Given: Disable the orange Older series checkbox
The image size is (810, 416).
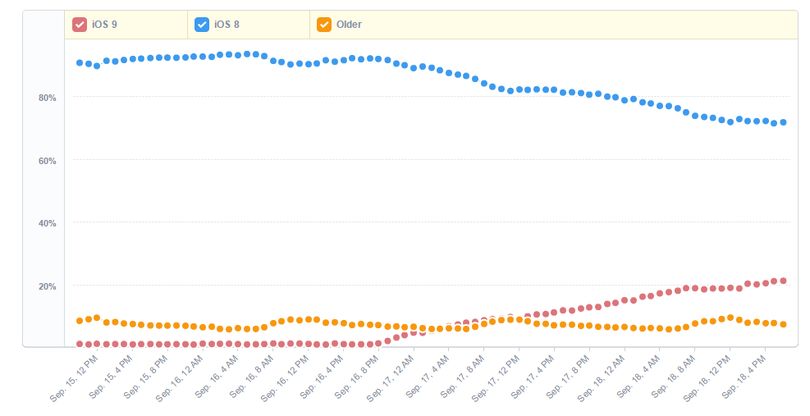Looking at the screenshot, I should [x=324, y=24].
